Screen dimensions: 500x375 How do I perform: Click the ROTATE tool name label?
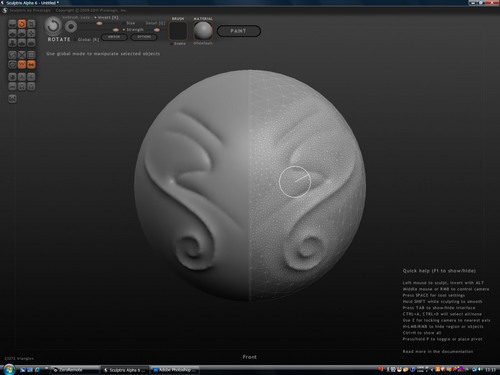[59, 39]
